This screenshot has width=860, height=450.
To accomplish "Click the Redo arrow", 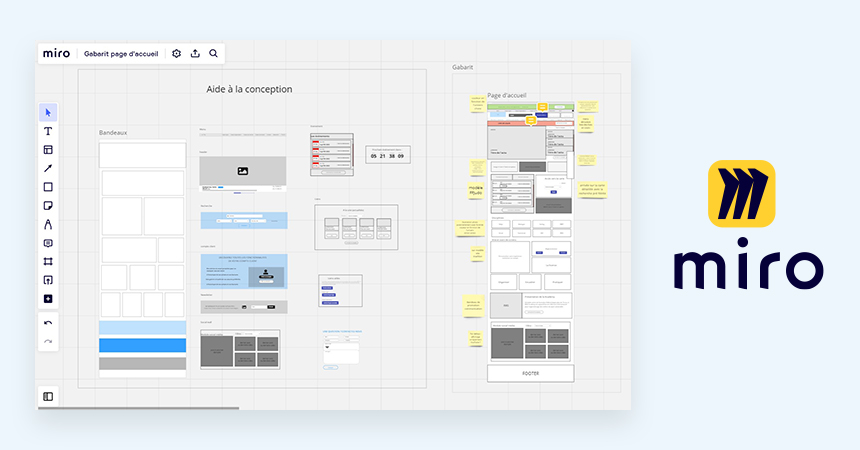I will [48, 341].
